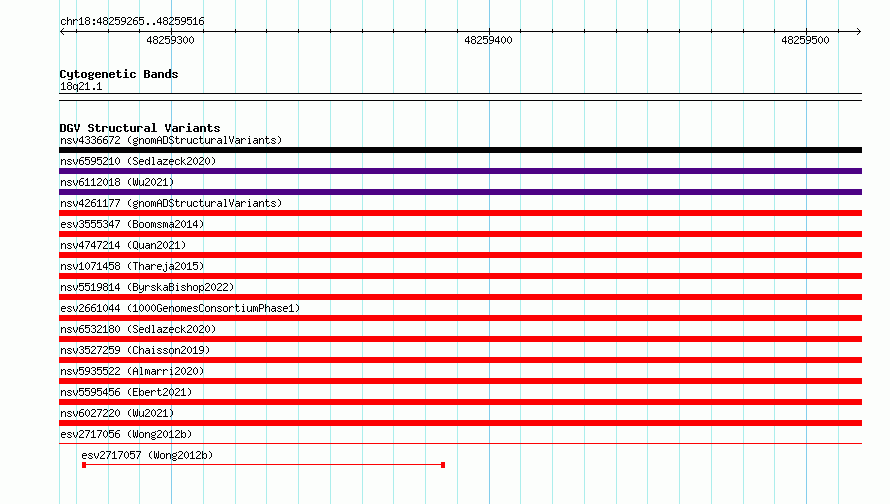Screen dimensions: 890x504
Task: Open the nsv3527259 (Chaisson2019) label
Action: (x=135, y=350)
